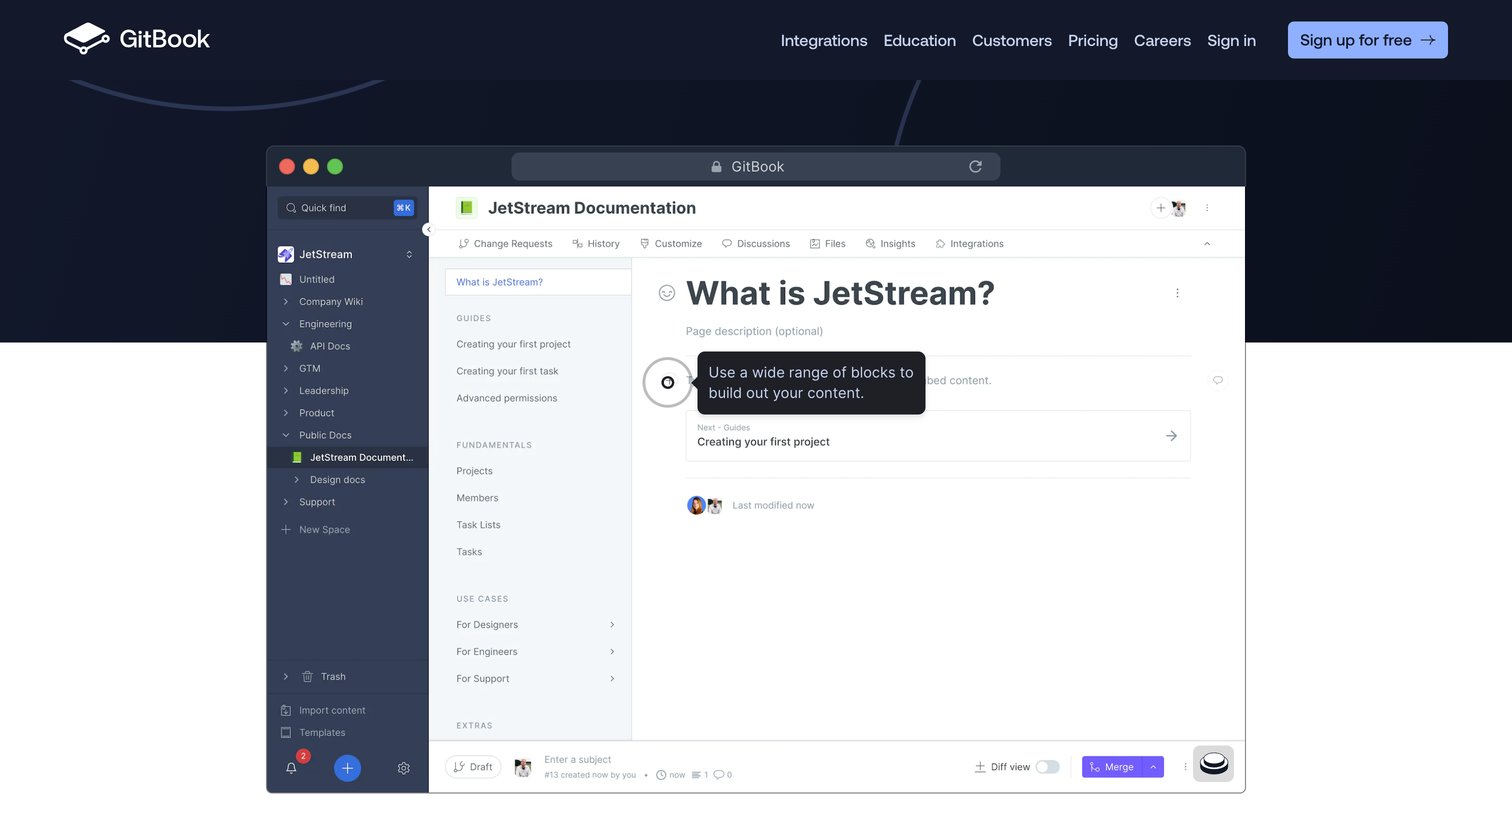Screen dimensions: 1512x814
Task: Expand the Product collection
Action: [286, 413]
